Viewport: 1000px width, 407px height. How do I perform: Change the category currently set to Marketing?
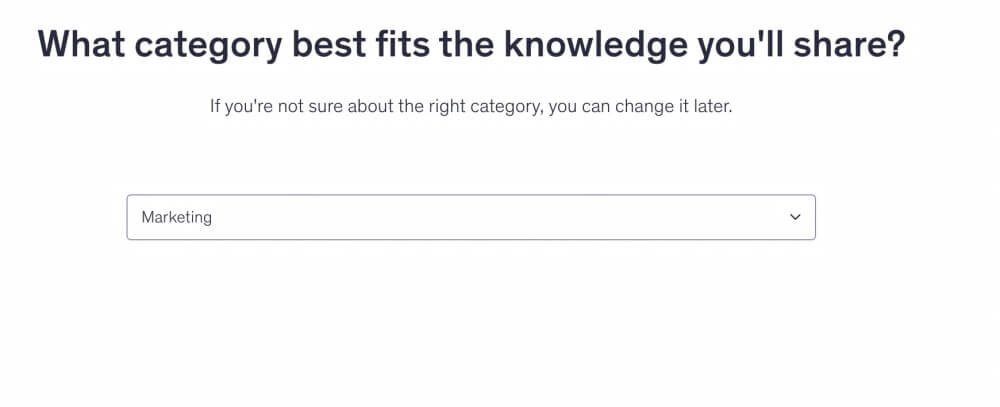coord(470,217)
